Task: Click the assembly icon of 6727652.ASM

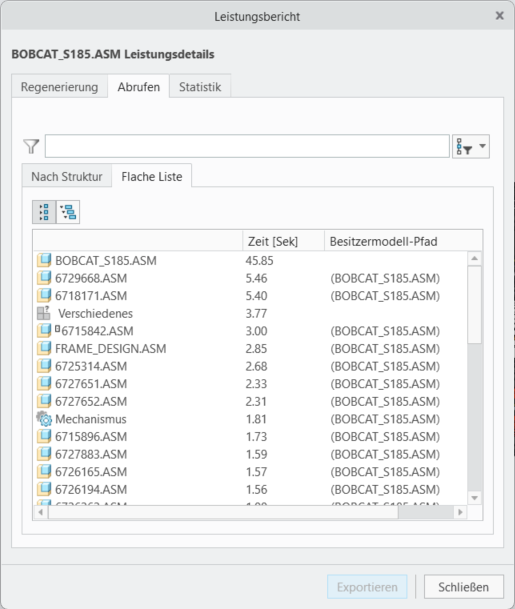Action: tap(44, 400)
